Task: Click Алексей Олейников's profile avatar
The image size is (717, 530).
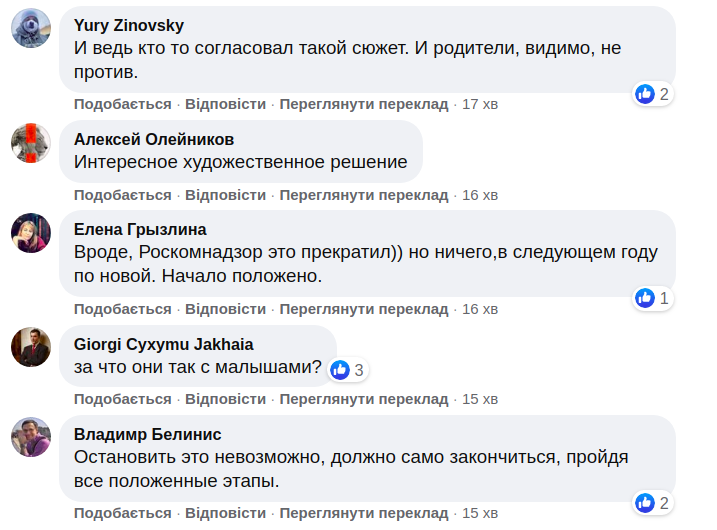Action: pos(31,142)
